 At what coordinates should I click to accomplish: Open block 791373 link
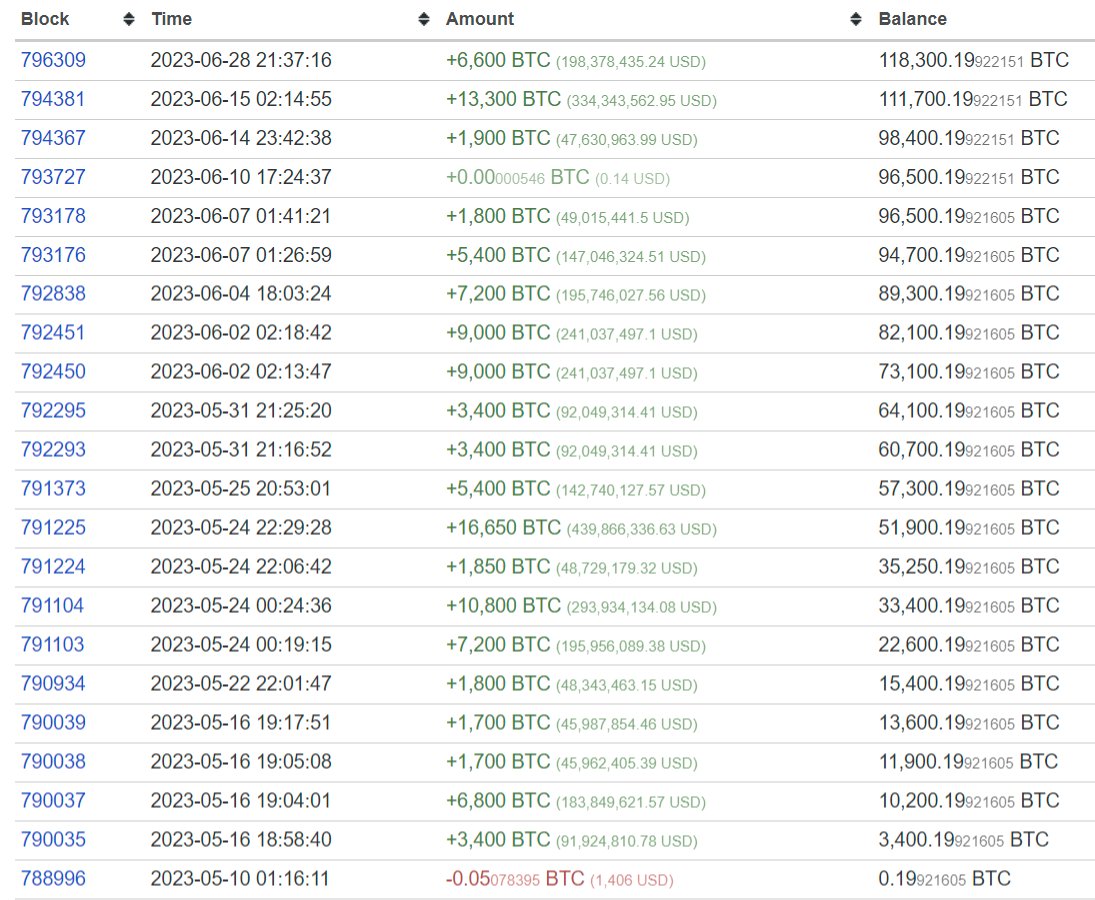click(x=53, y=489)
